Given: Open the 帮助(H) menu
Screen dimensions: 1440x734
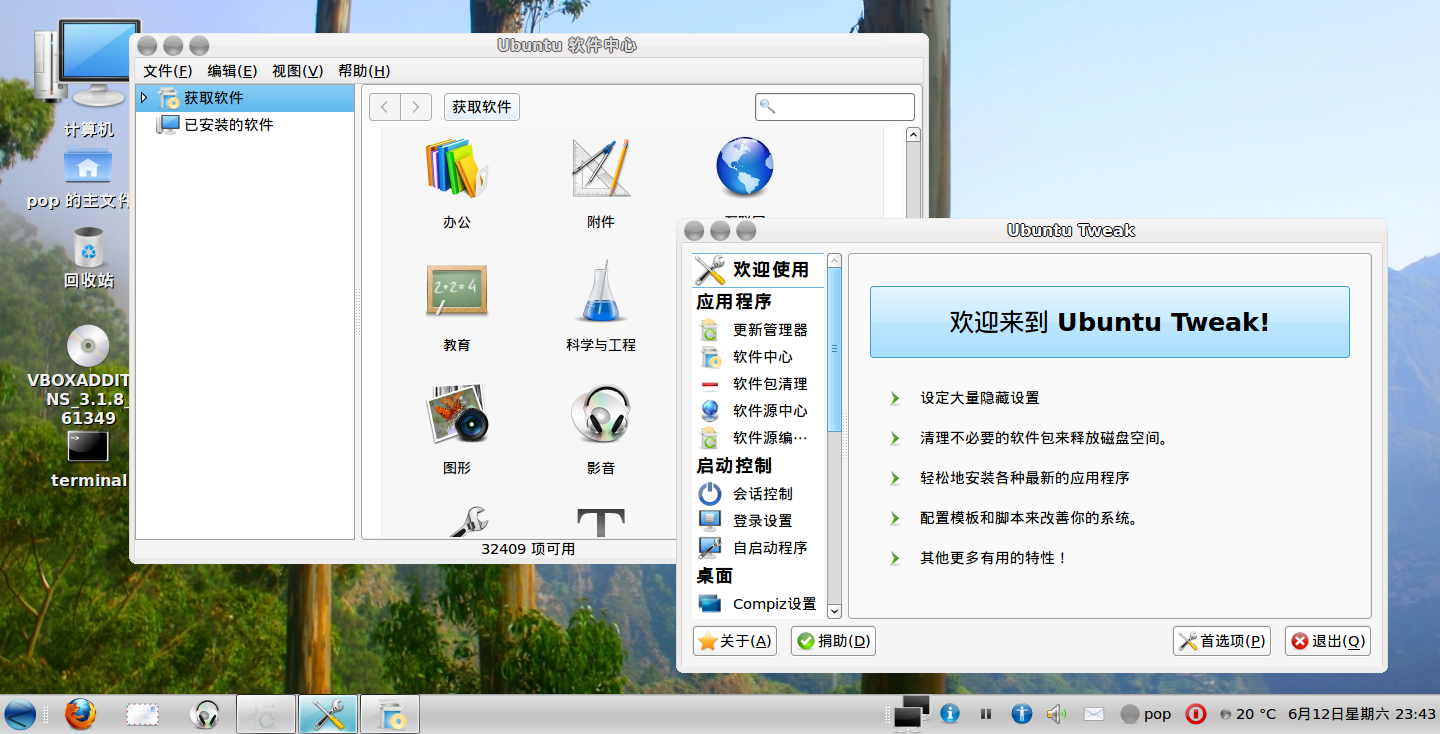Looking at the screenshot, I should (x=364, y=71).
